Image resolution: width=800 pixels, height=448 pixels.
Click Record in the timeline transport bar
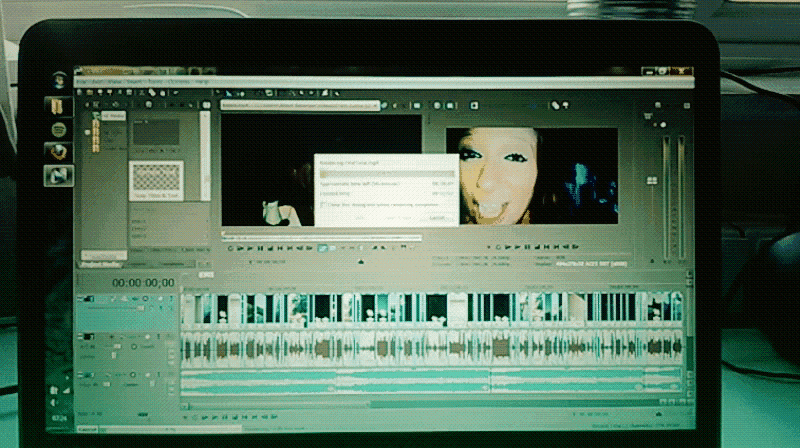click(x=185, y=417)
